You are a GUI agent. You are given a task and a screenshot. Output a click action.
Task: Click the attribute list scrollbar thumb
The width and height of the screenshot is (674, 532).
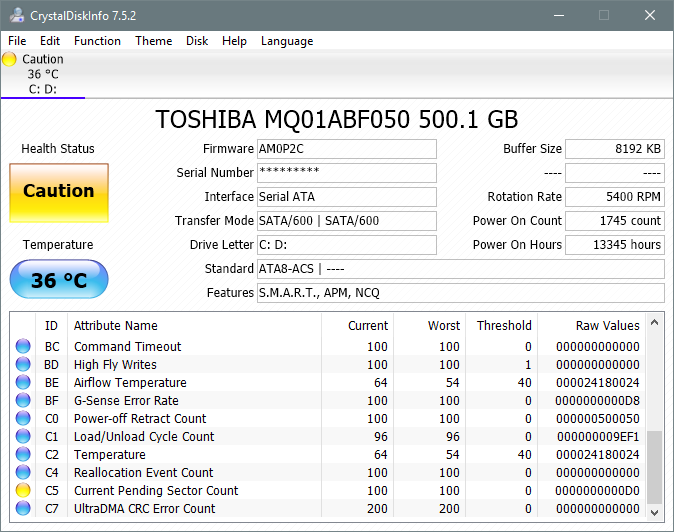click(x=655, y=467)
